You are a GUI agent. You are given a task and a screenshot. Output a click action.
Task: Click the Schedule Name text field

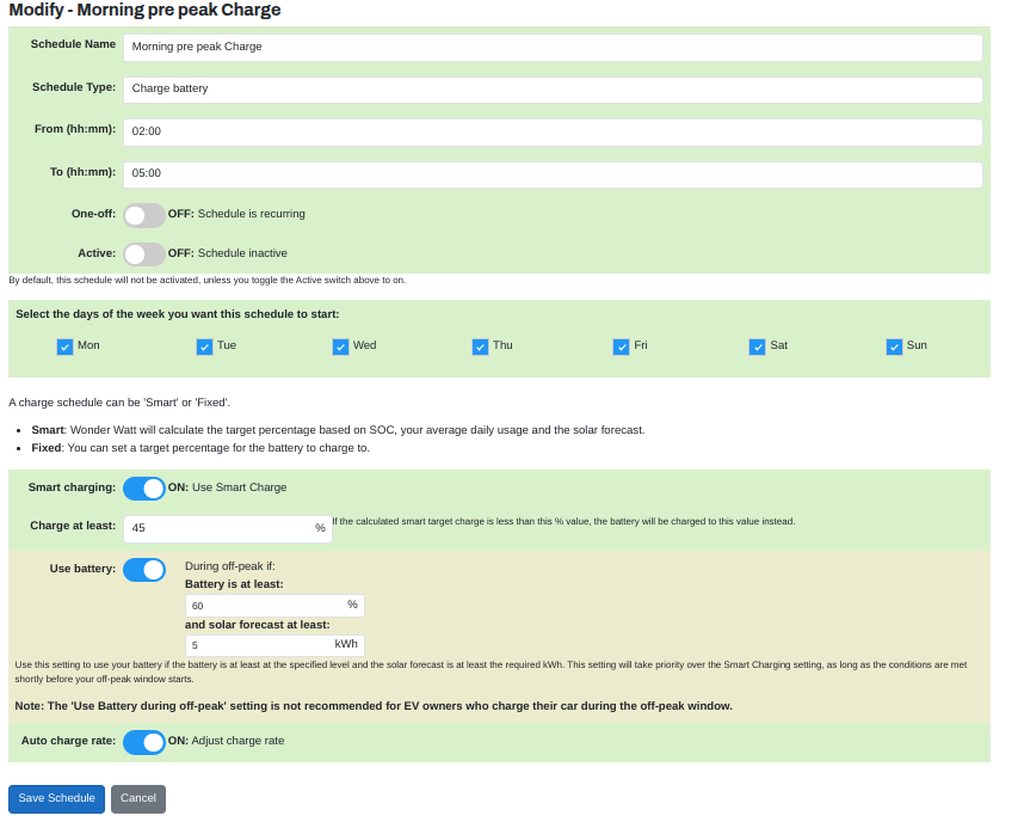tap(552, 47)
